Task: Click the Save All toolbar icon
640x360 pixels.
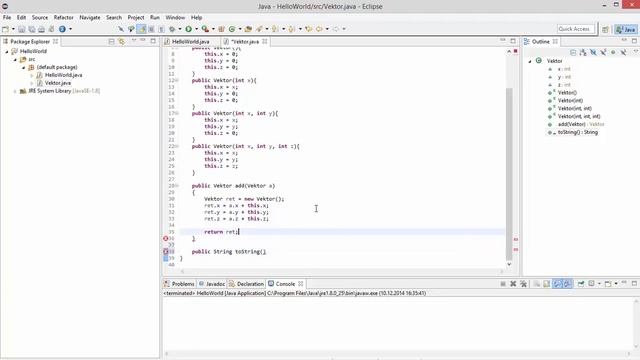Action: click(31, 29)
